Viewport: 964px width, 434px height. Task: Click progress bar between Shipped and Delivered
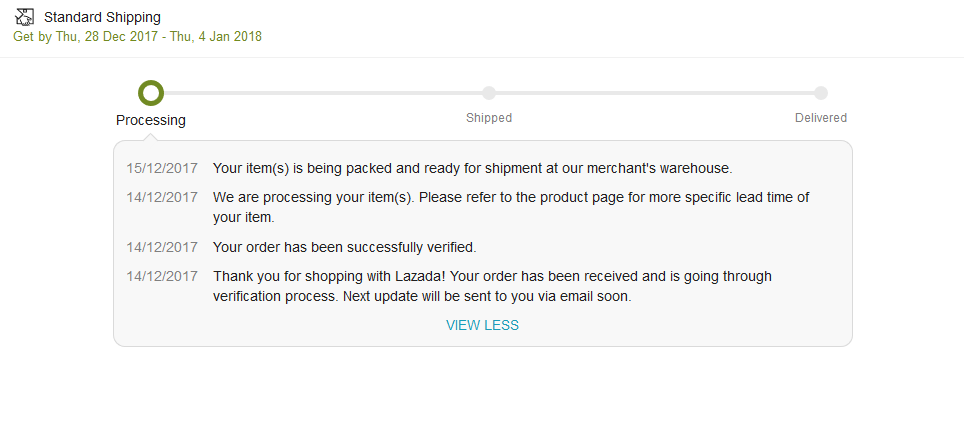tap(655, 93)
